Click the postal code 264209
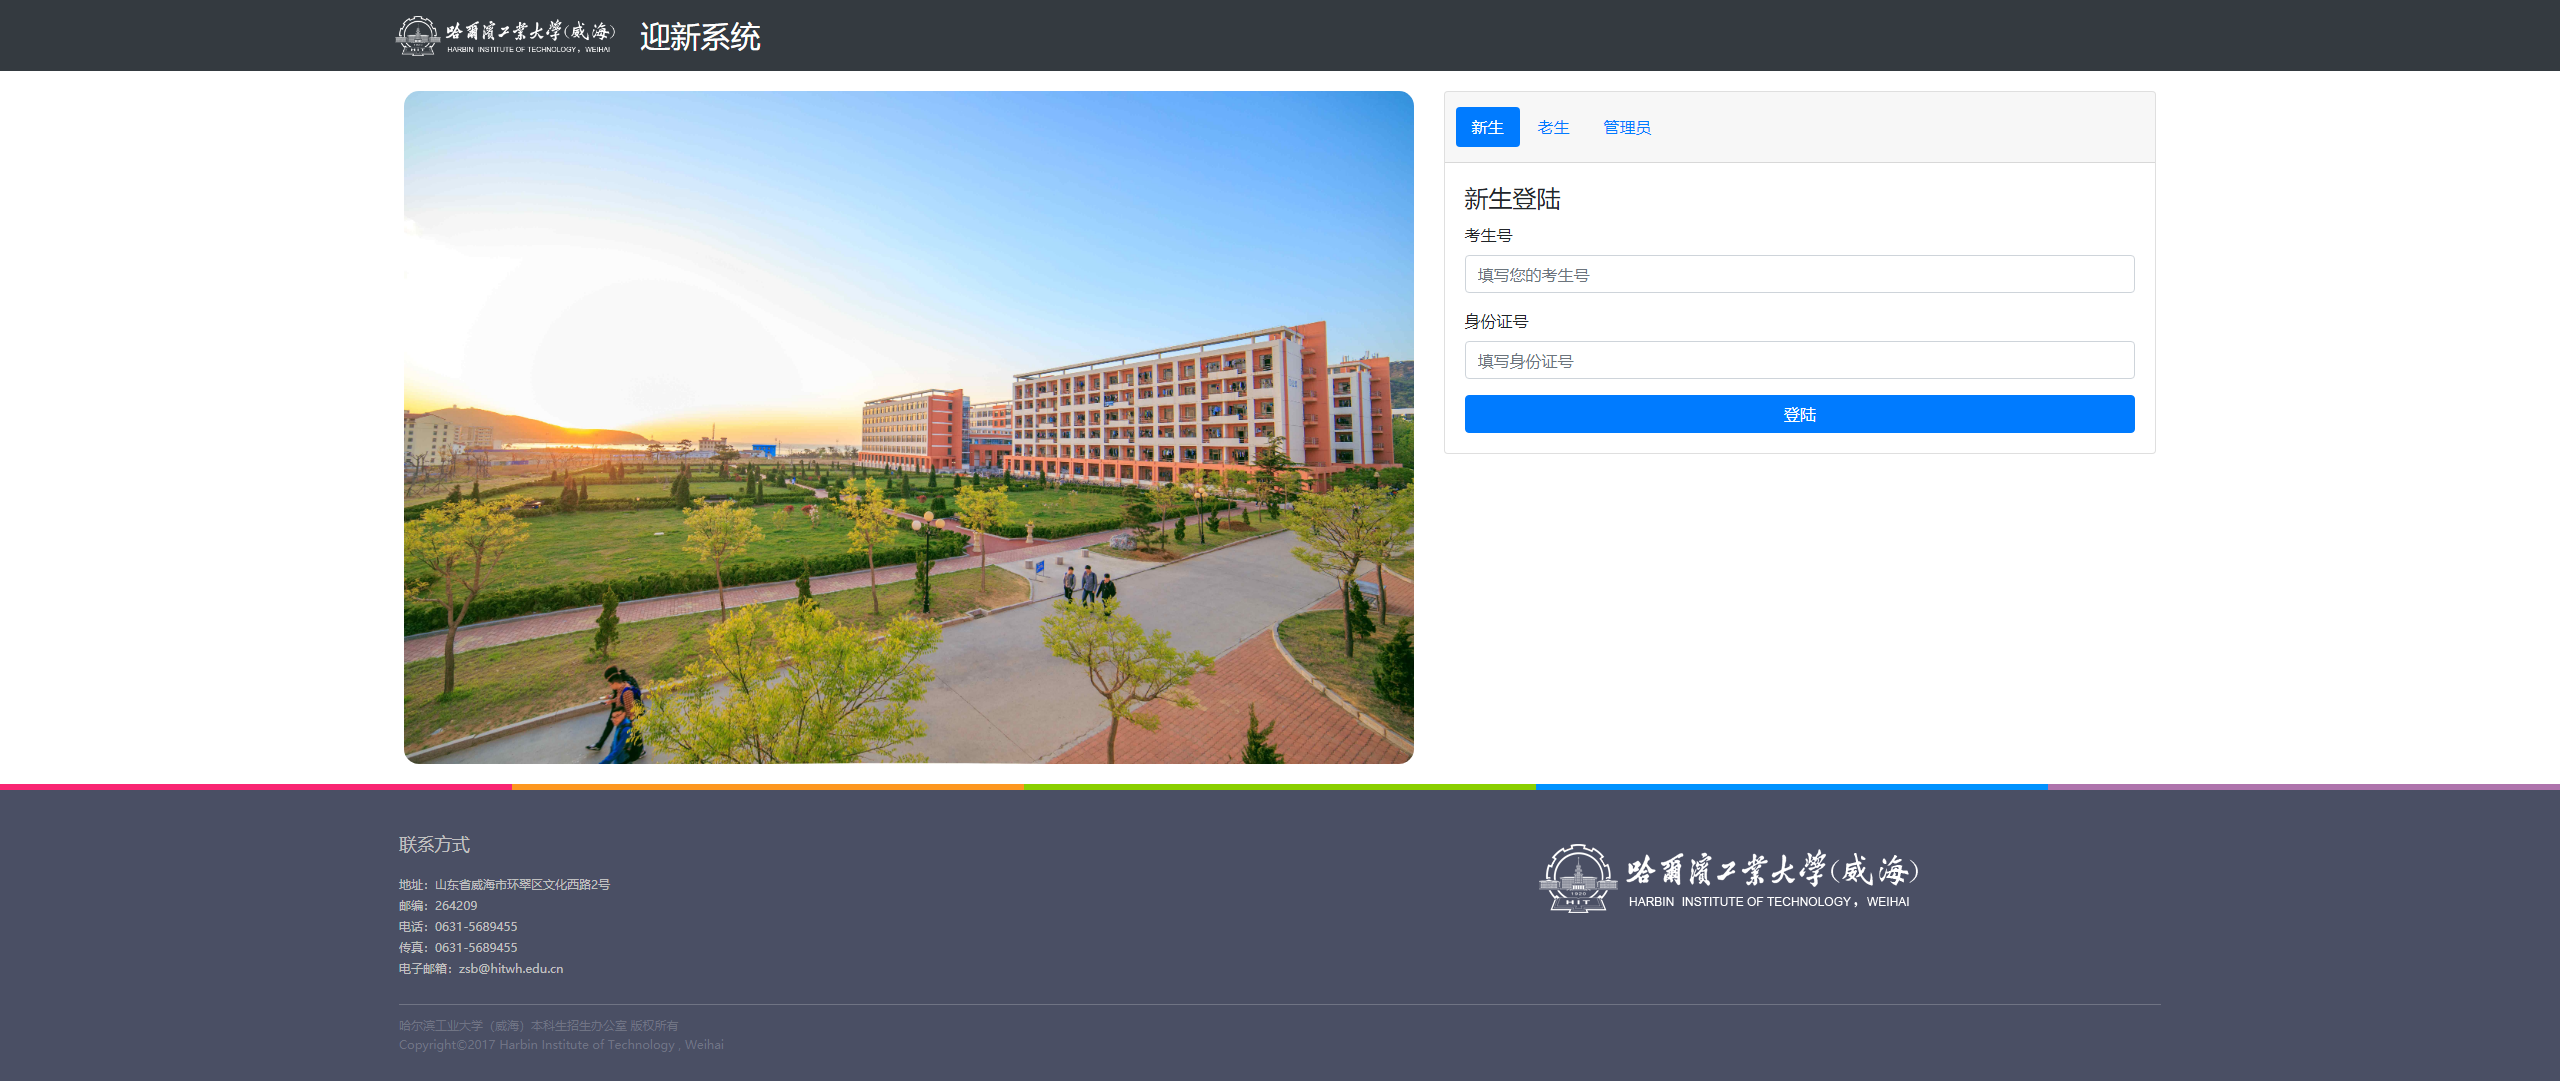 (455, 906)
